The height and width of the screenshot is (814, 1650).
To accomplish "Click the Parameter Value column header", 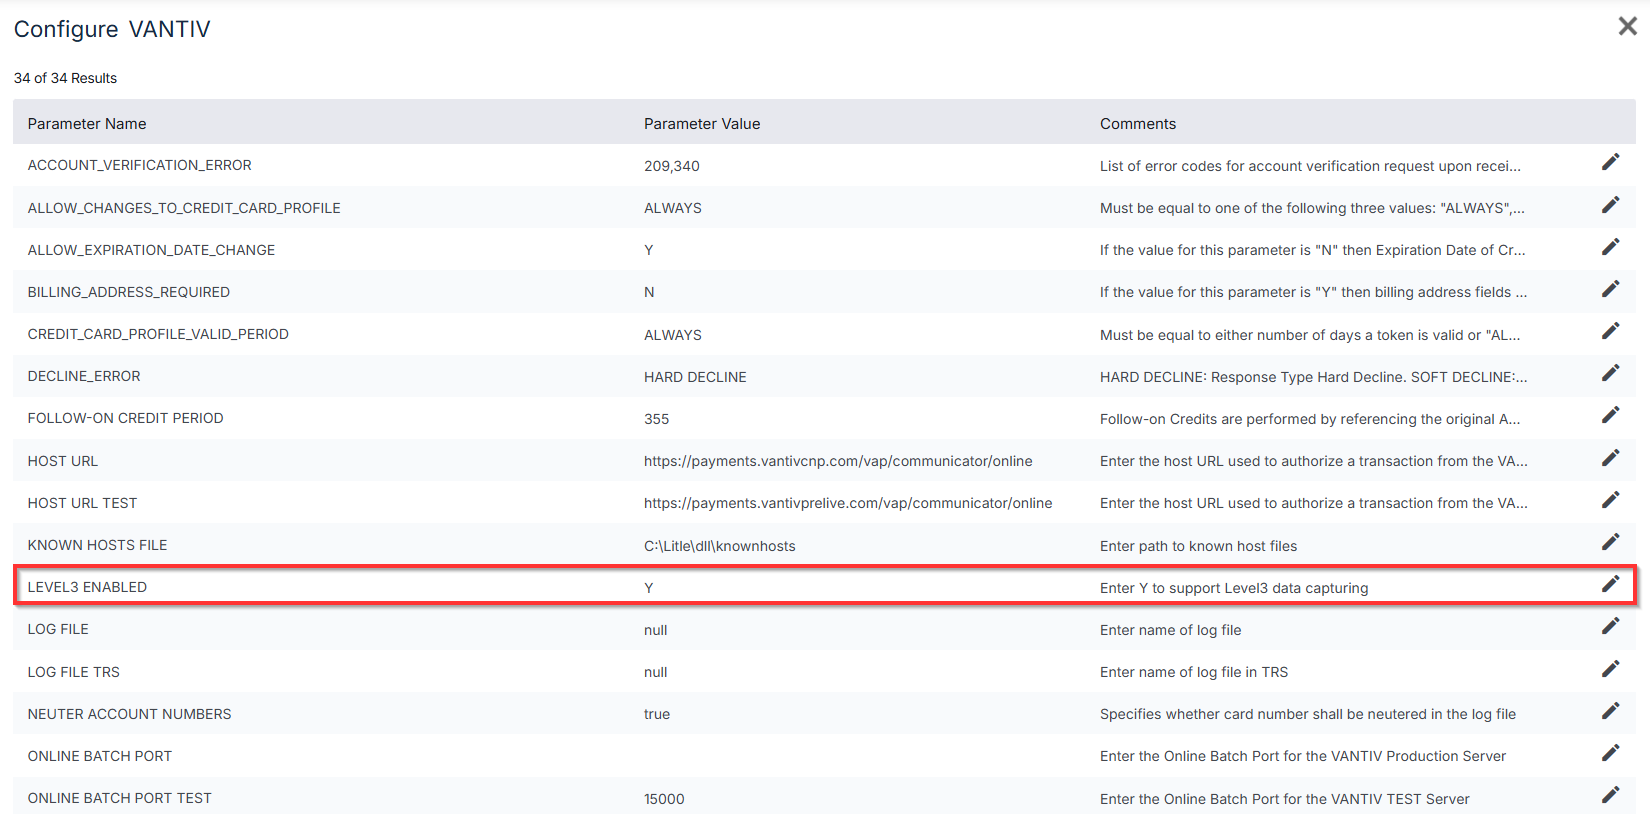I will click(x=702, y=124).
